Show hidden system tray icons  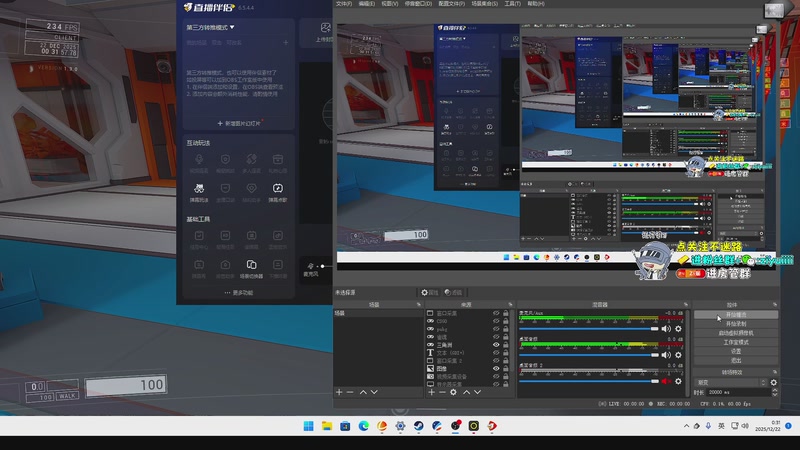coord(686,426)
